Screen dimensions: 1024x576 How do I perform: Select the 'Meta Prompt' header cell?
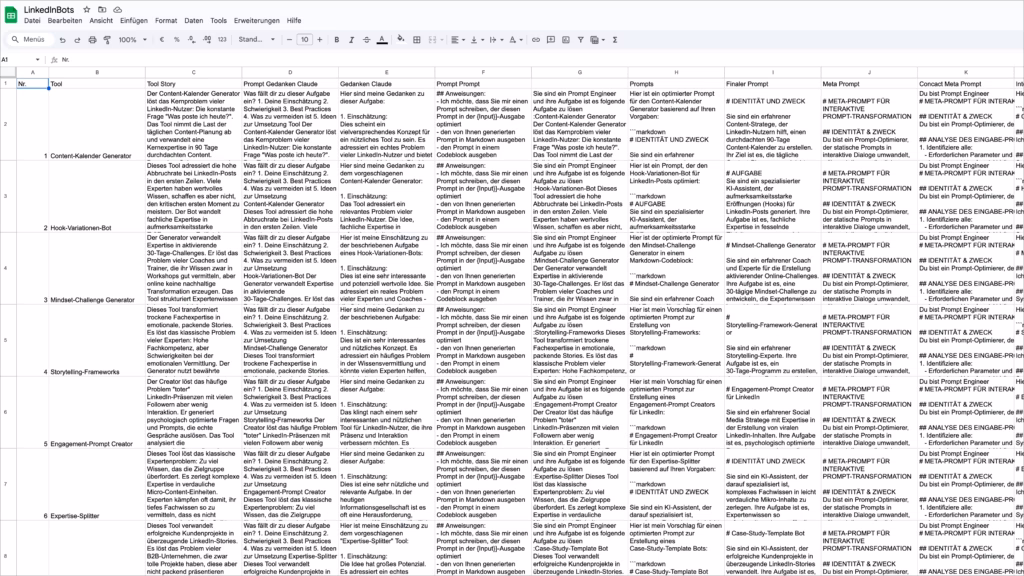click(869, 84)
